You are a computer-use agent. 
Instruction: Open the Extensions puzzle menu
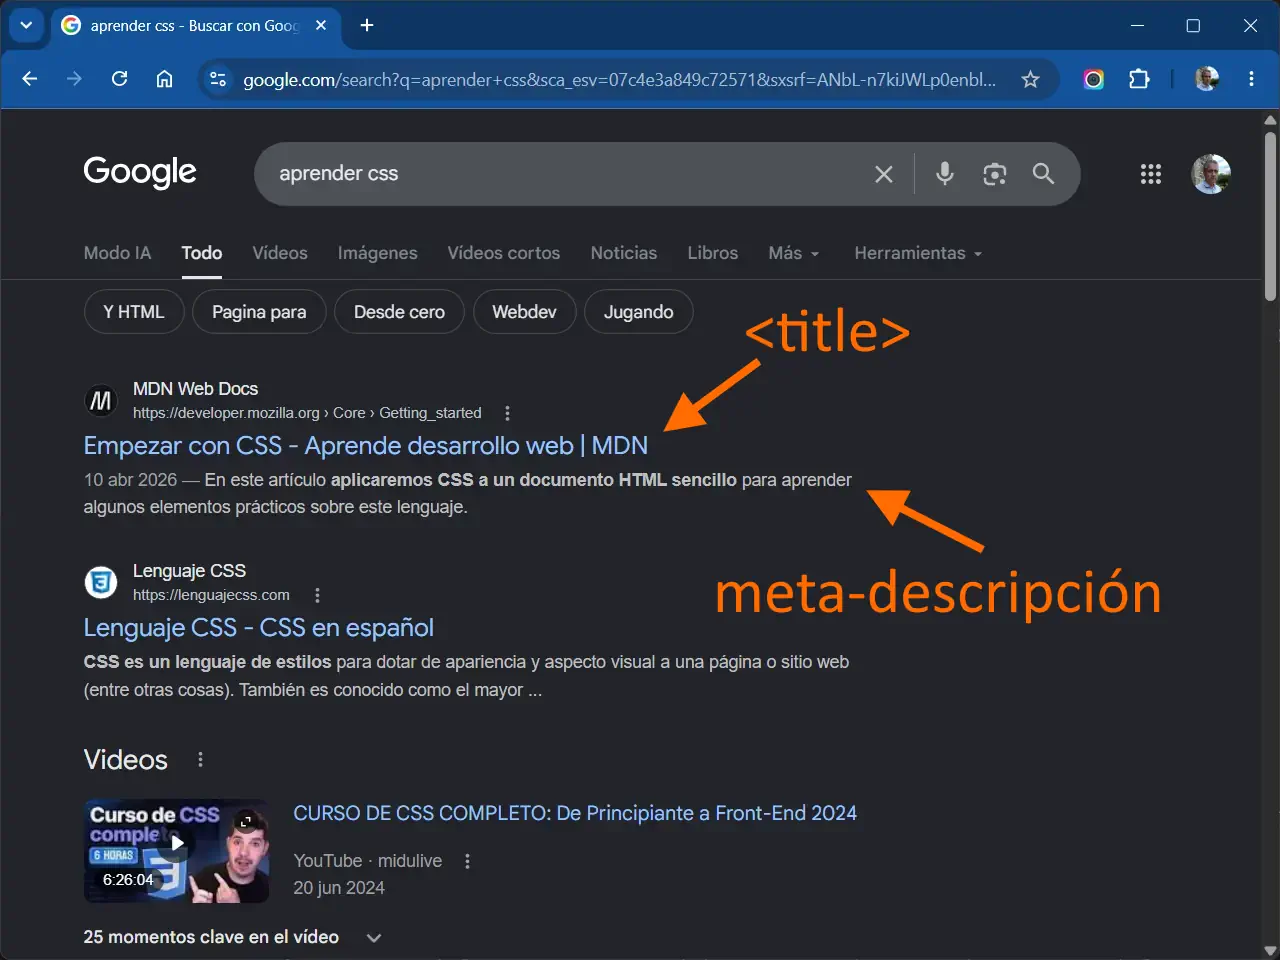pos(1139,79)
